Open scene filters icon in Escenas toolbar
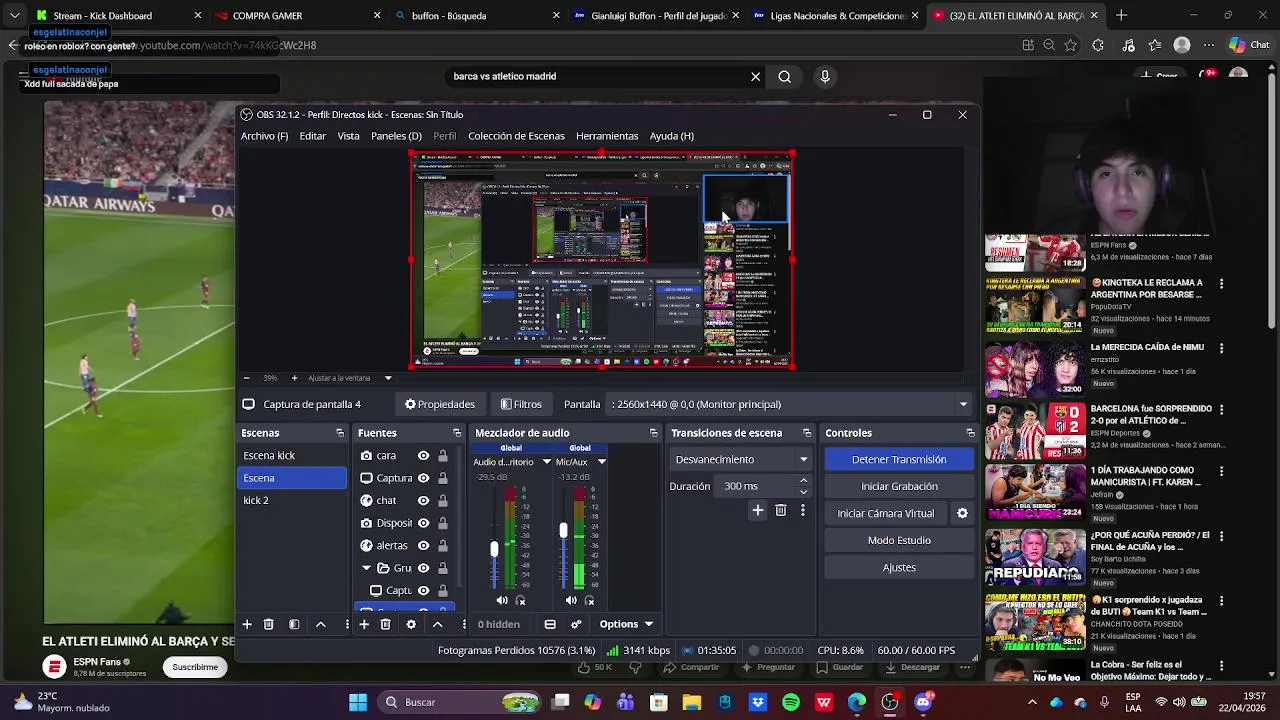The width and height of the screenshot is (1280, 720). click(294, 624)
